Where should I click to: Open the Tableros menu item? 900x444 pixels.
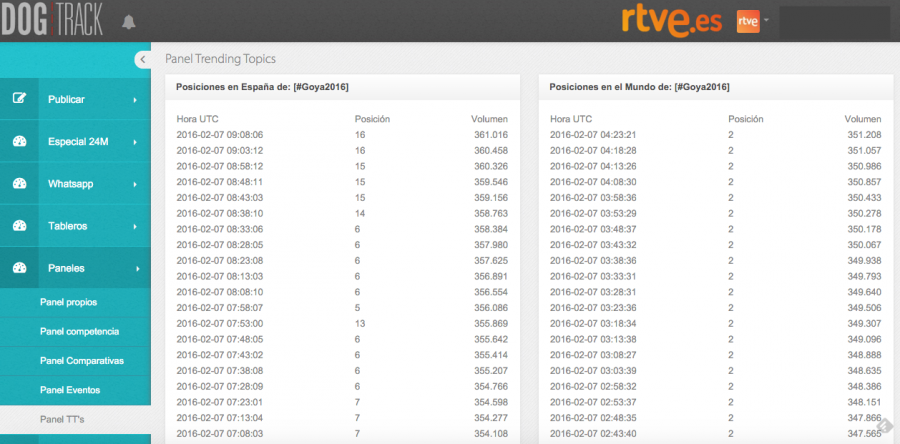pyautogui.click(x=75, y=226)
